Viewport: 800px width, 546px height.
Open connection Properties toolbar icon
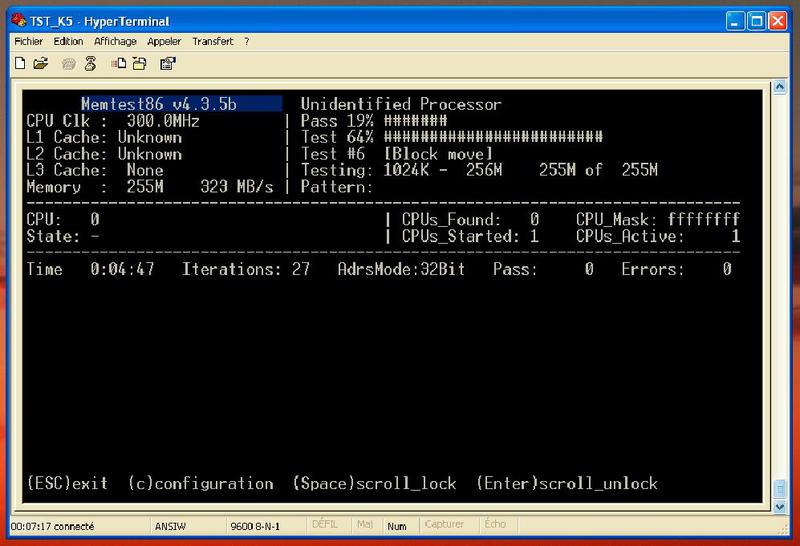point(168,63)
